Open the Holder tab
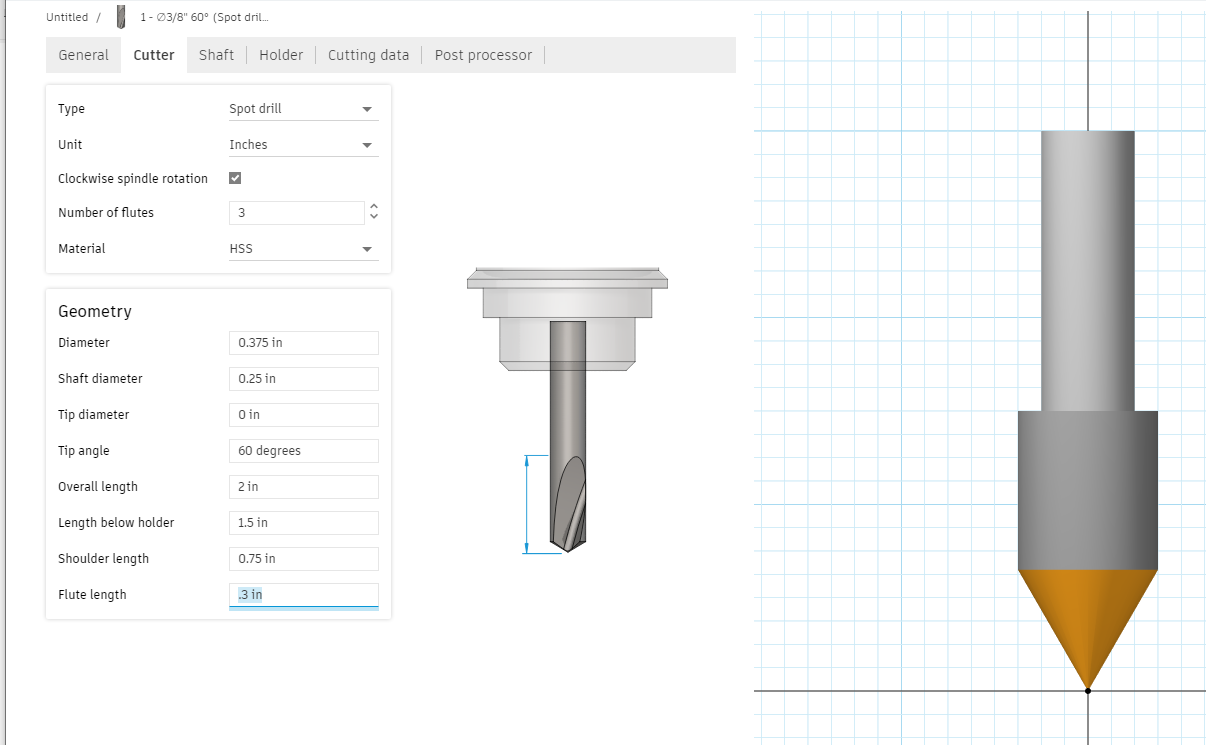The image size is (1206, 745). point(281,55)
